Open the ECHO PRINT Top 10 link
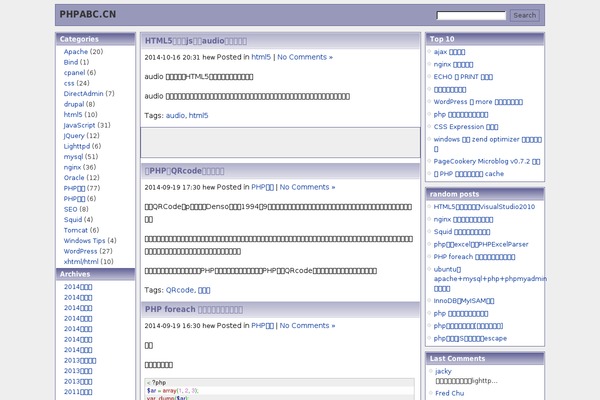Screen dimensions: 600x400 point(463,76)
